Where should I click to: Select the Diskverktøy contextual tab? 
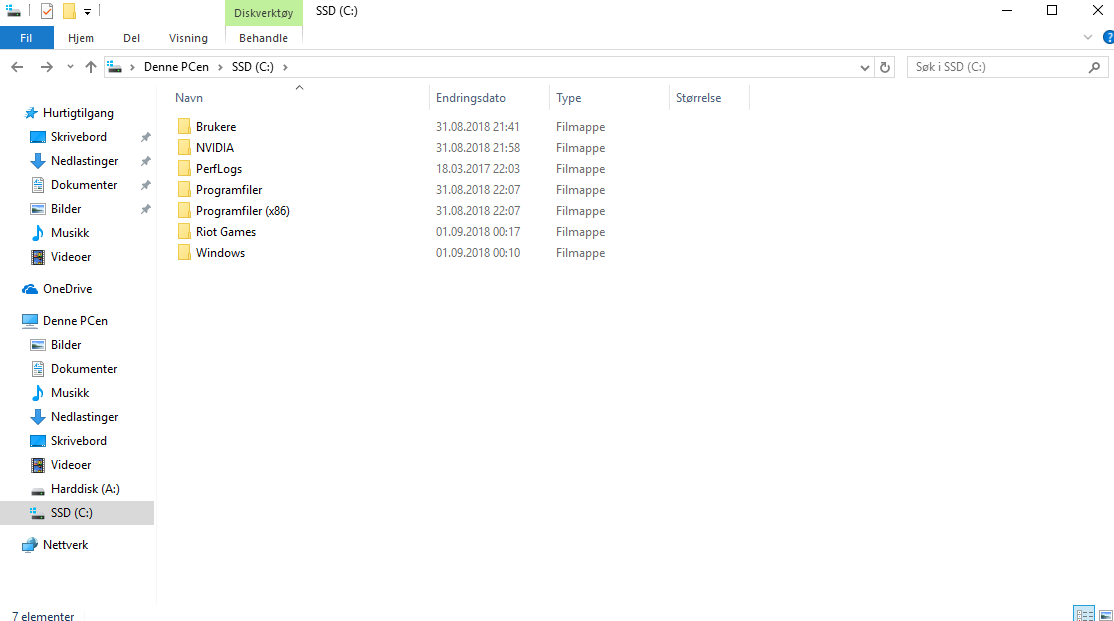264,13
